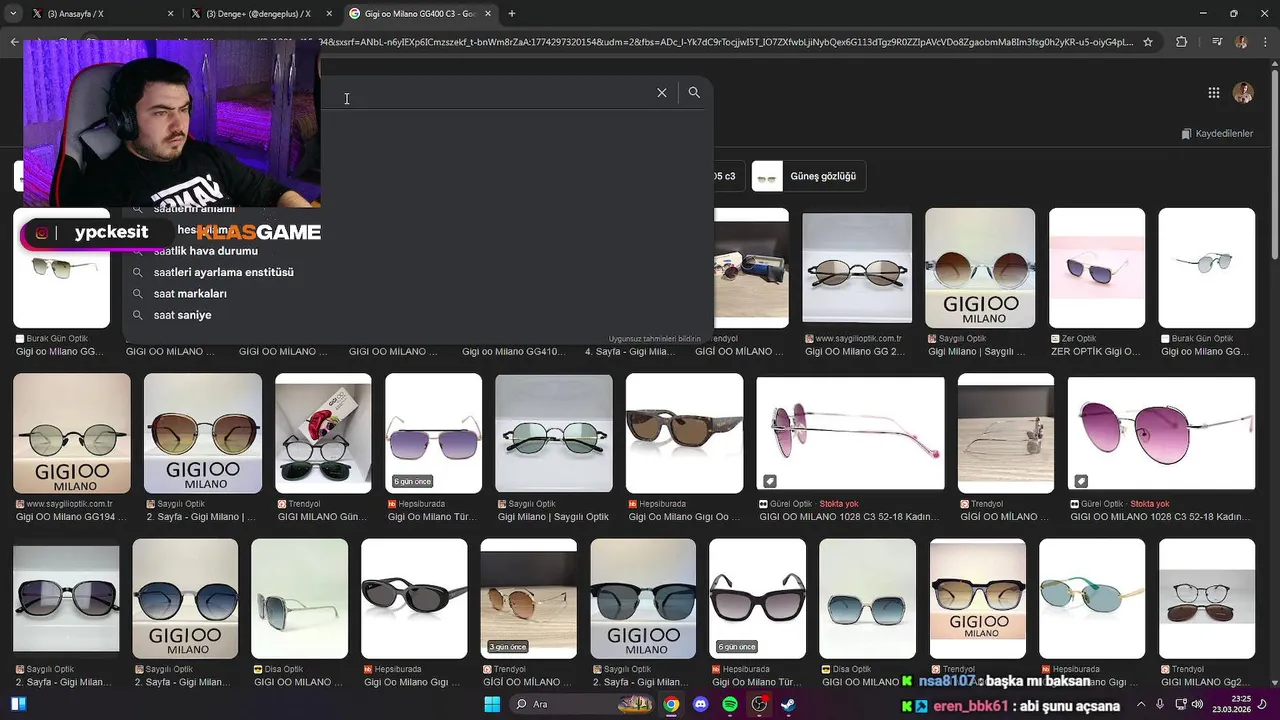The height and width of the screenshot is (720, 1280).
Task: Open a new tab with the plus button
Action: (511, 14)
